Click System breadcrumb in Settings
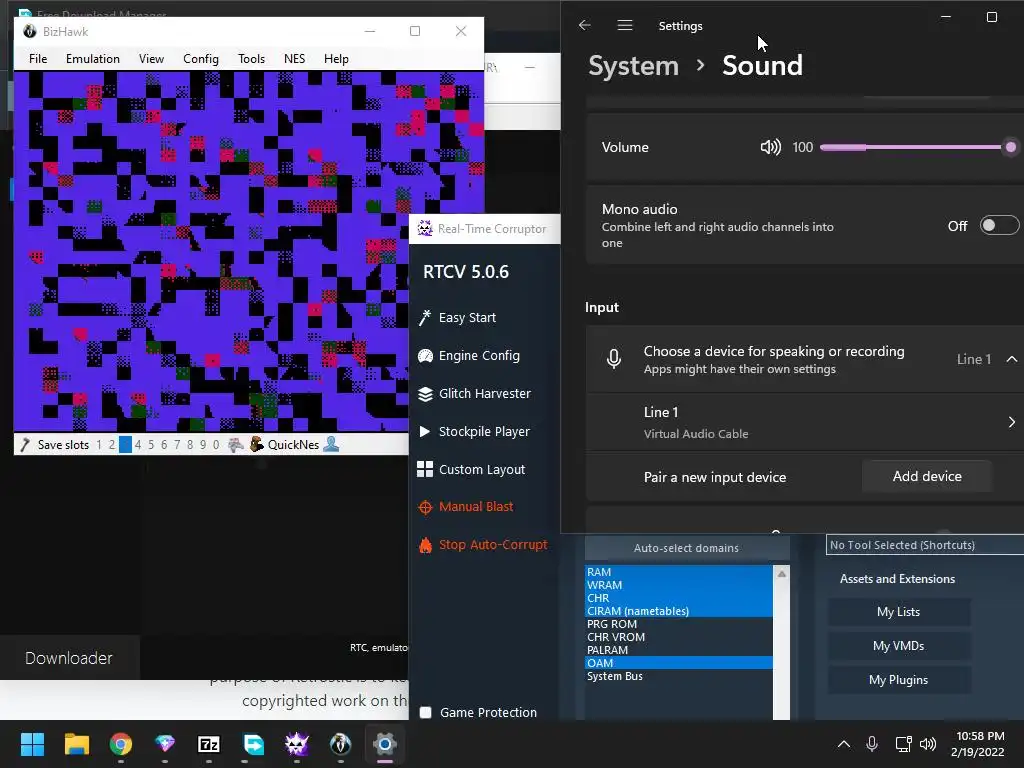This screenshot has width=1024, height=768. 633,66
